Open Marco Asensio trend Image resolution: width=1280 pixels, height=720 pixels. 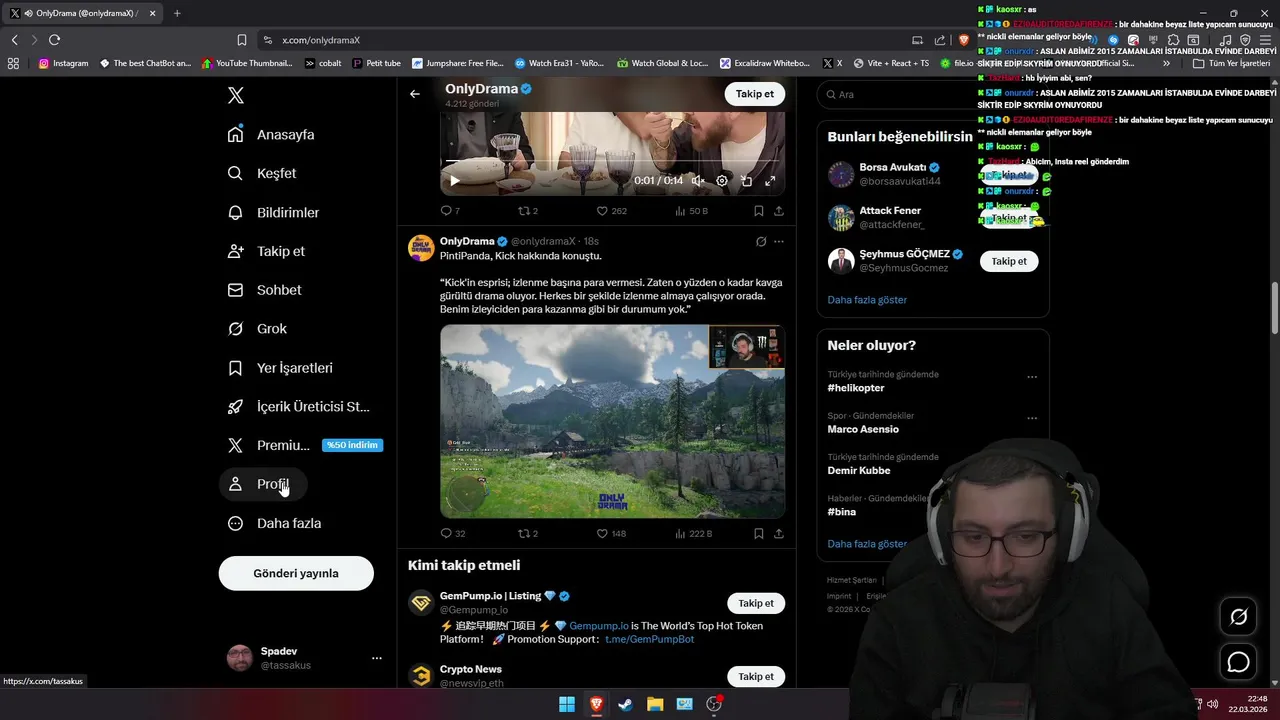(x=863, y=429)
